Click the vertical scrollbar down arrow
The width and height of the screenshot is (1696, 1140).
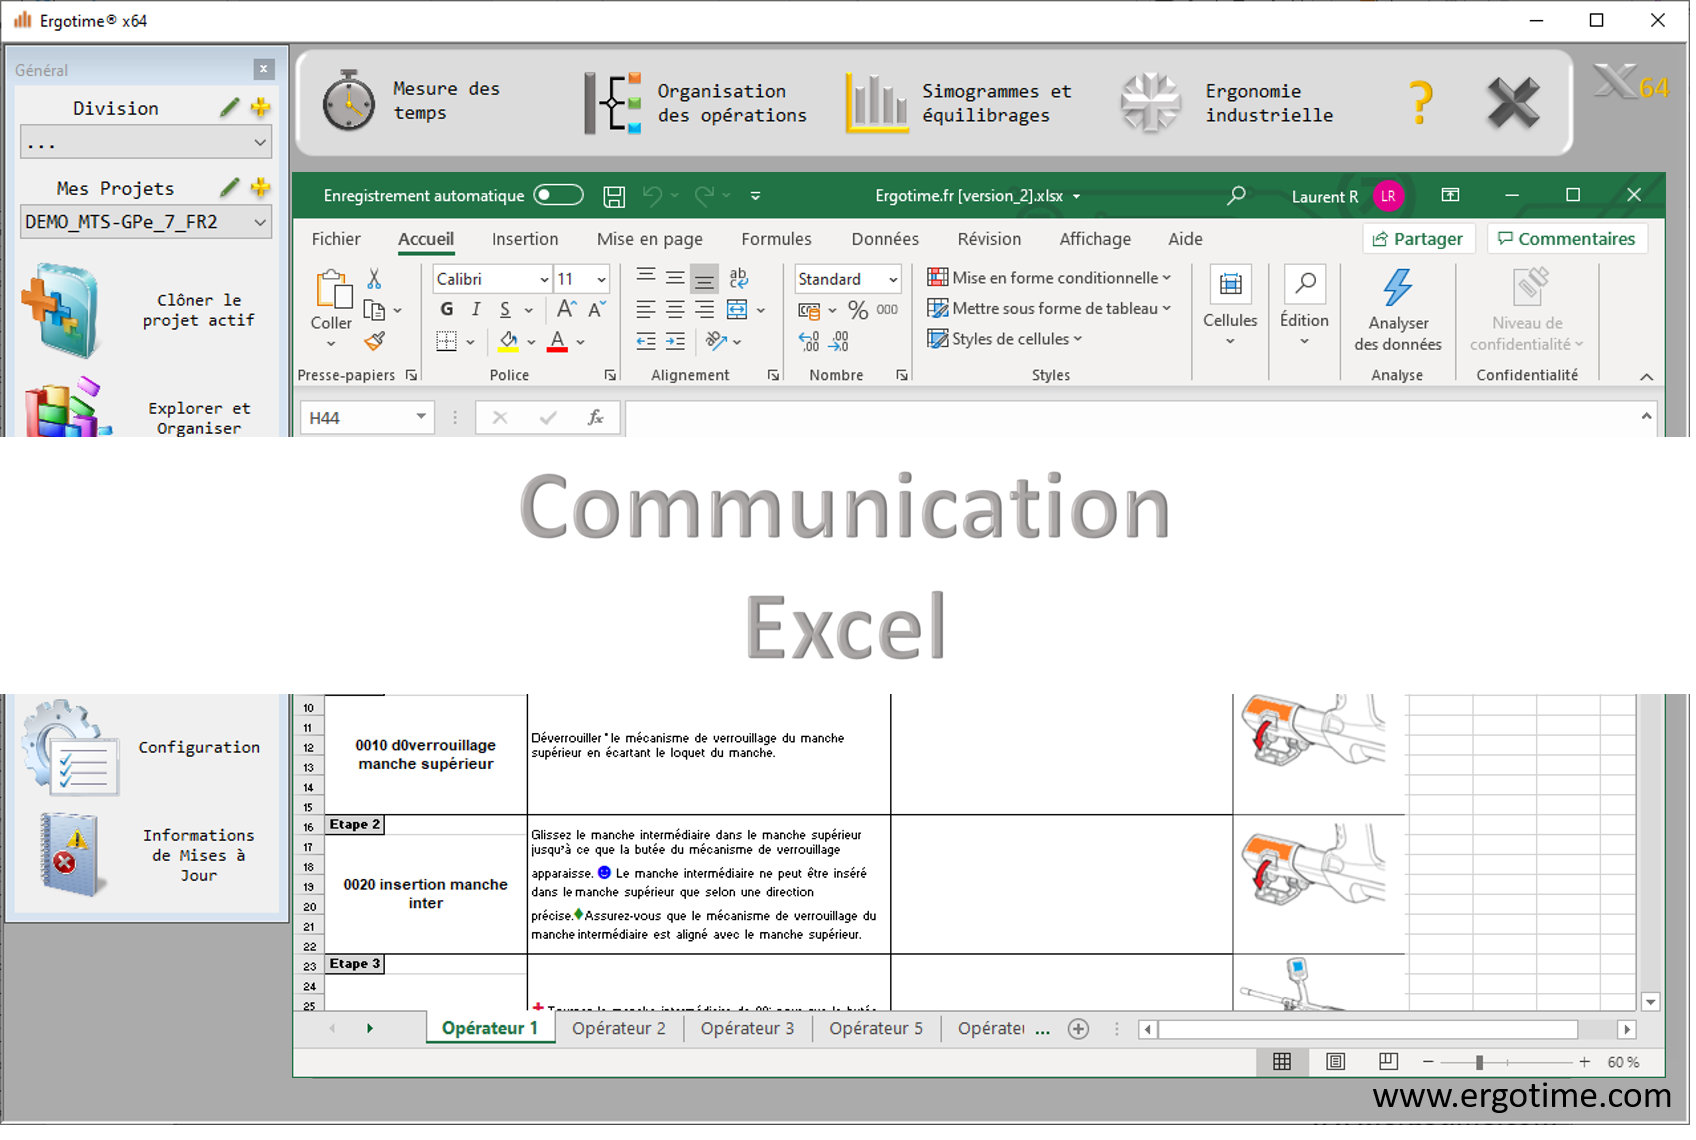tap(1651, 1002)
